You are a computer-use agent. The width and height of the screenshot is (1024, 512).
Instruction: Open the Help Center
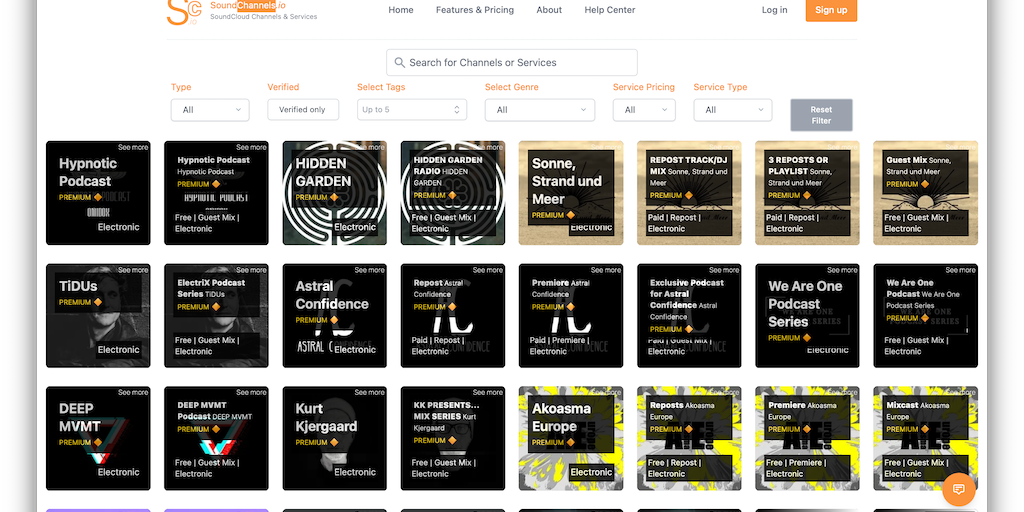coord(610,10)
